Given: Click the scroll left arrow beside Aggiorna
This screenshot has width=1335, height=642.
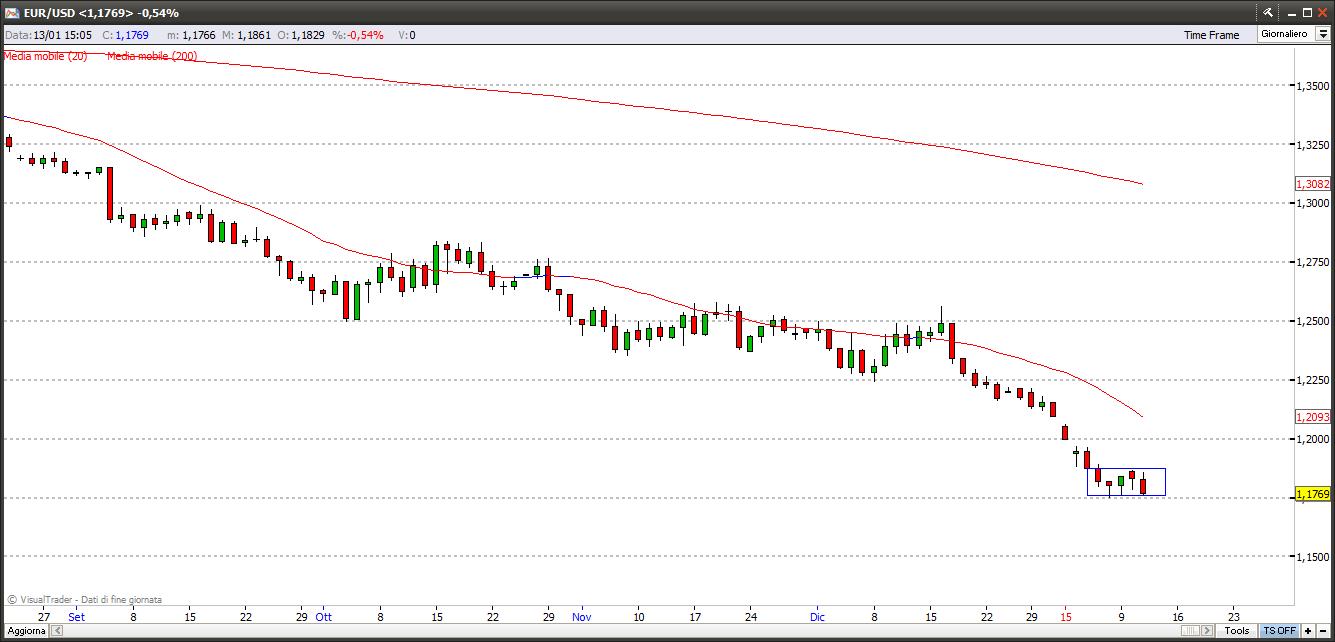Looking at the screenshot, I should point(56,631).
